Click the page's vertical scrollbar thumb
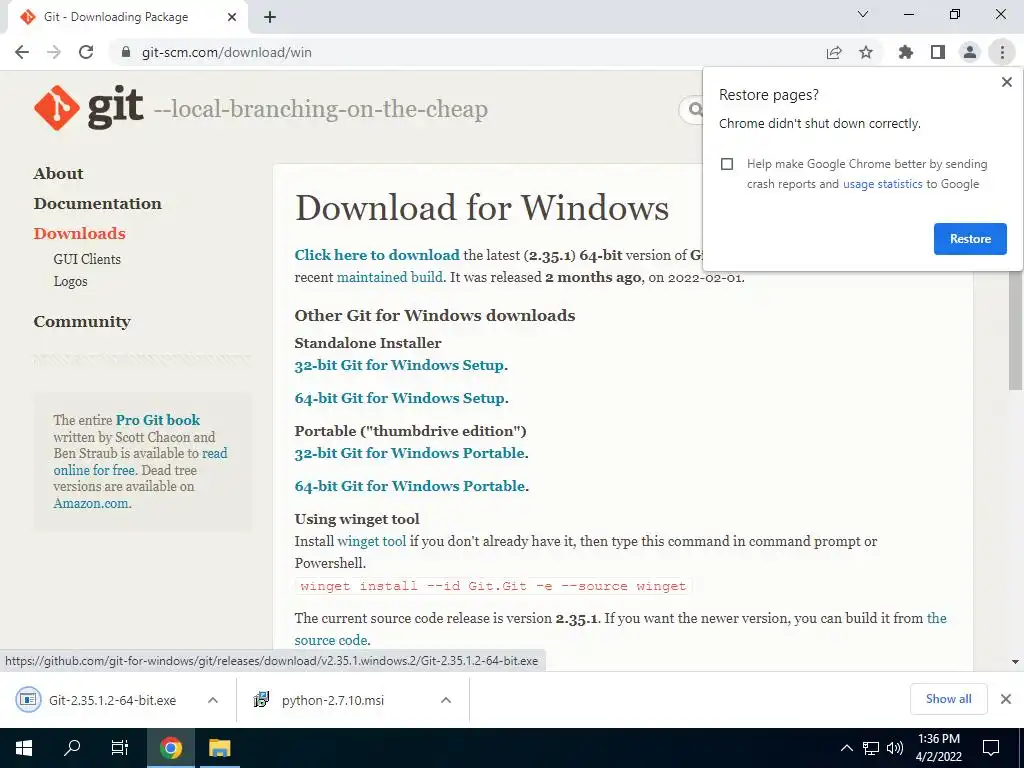This screenshot has width=1024, height=768. point(1016,330)
